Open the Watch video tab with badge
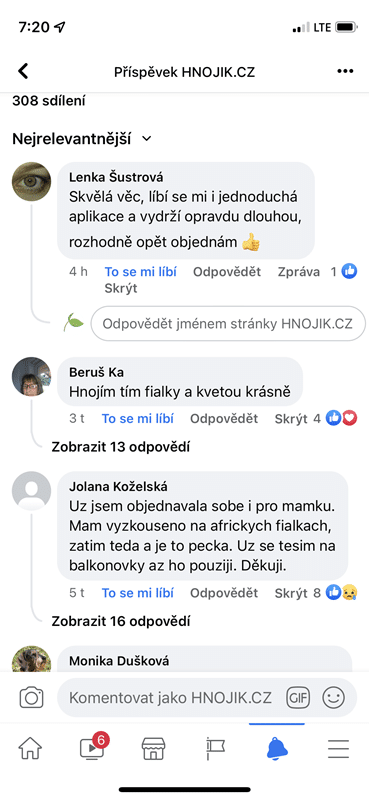Viewport: 369px width, 800px height. coord(92,747)
